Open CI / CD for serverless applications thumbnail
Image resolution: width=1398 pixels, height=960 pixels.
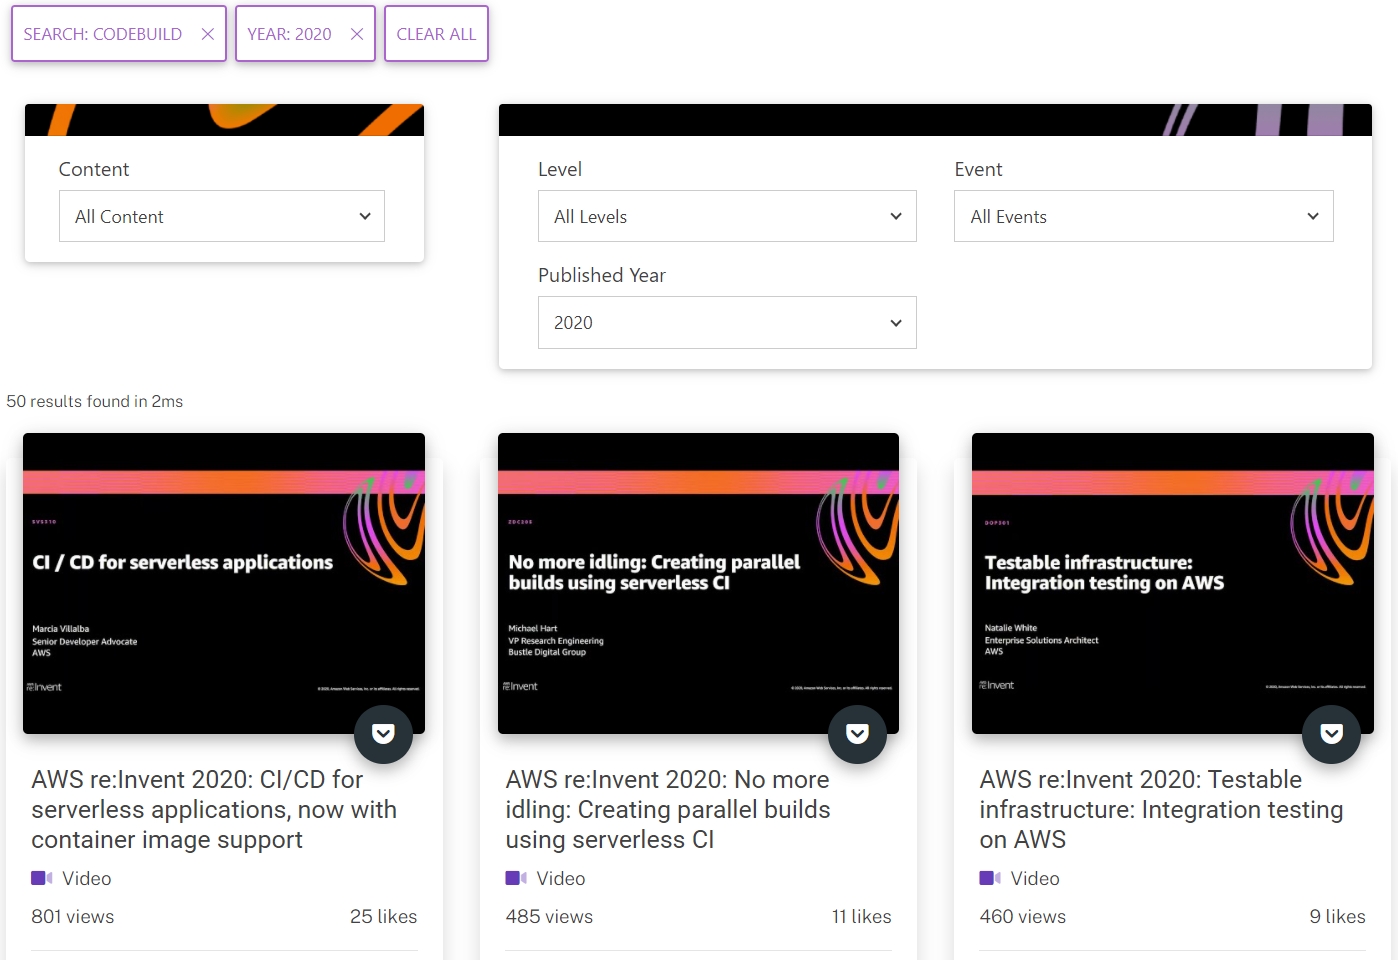pos(224,583)
